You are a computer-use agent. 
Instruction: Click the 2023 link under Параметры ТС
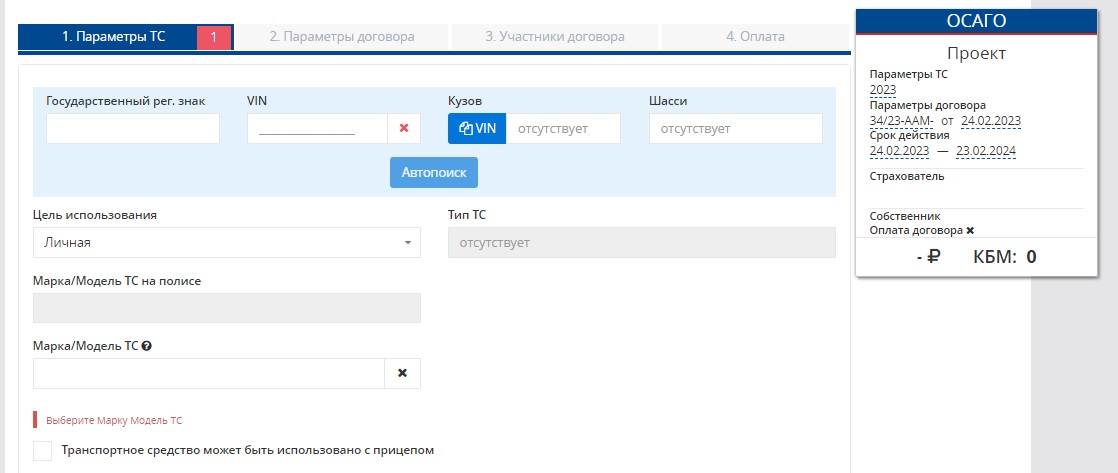[x=883, y=89]
